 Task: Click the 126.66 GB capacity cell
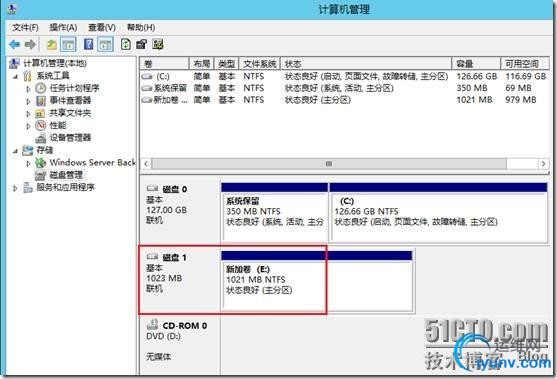click(476, 76)
